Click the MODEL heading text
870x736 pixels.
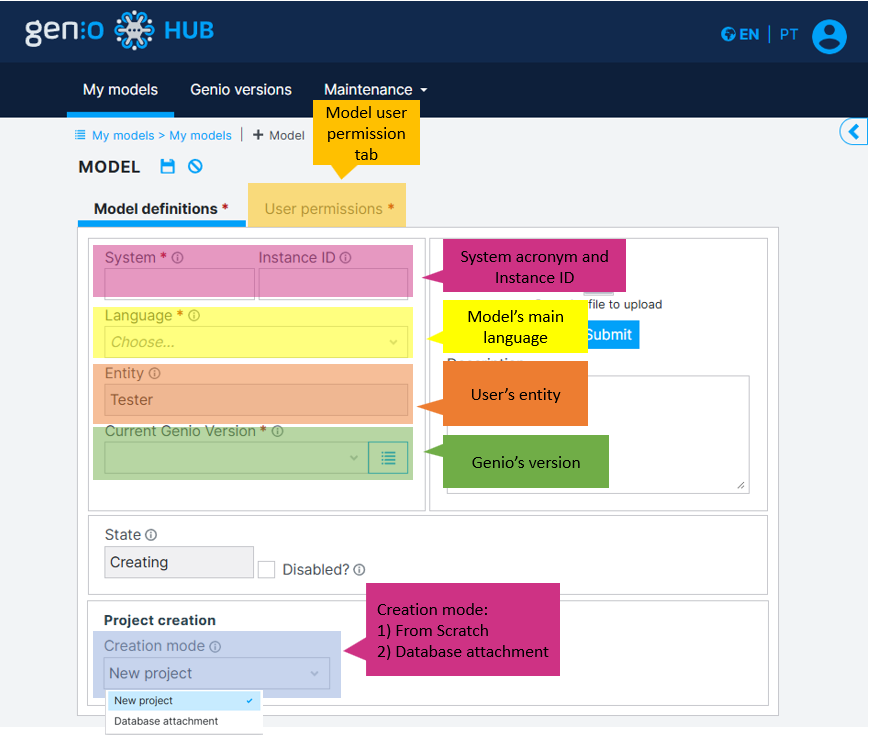coord(109,167)
